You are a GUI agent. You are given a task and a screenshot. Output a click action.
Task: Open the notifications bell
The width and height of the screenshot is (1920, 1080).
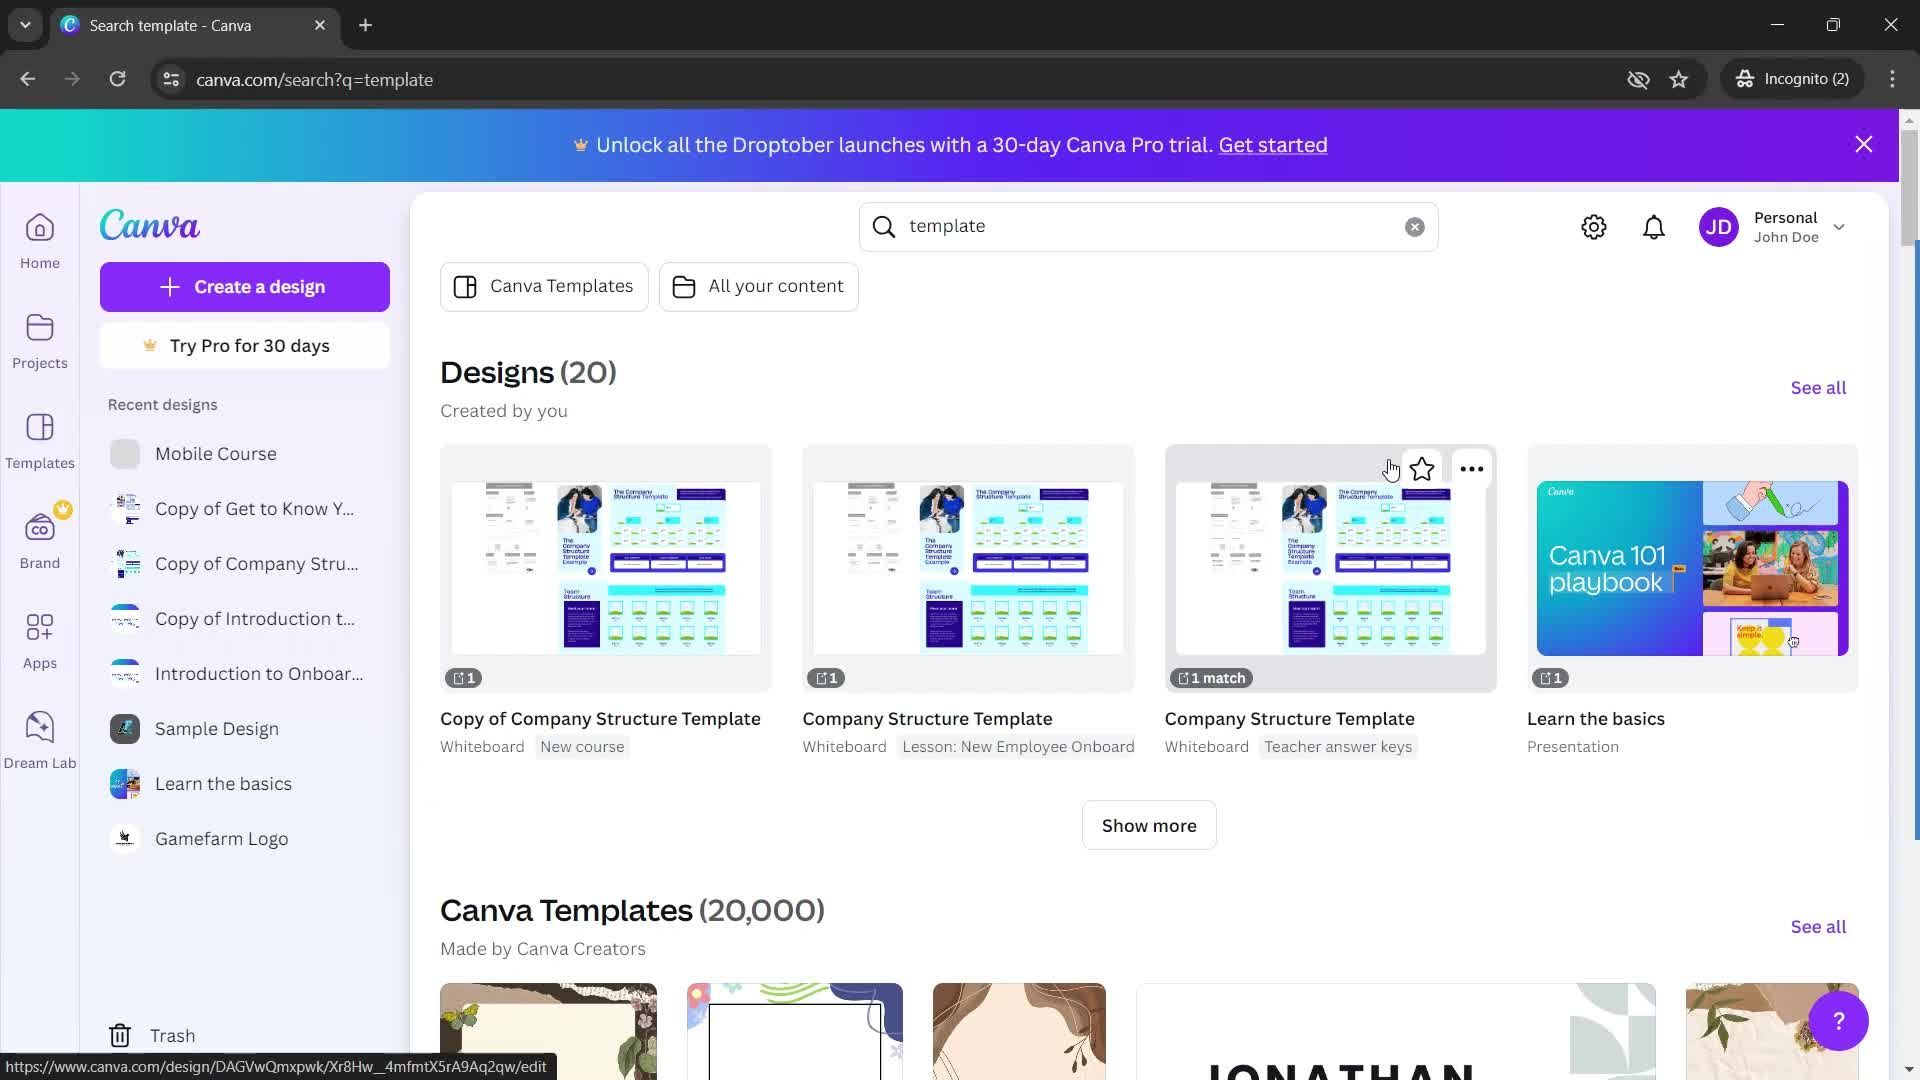(x=1654, y=227)
